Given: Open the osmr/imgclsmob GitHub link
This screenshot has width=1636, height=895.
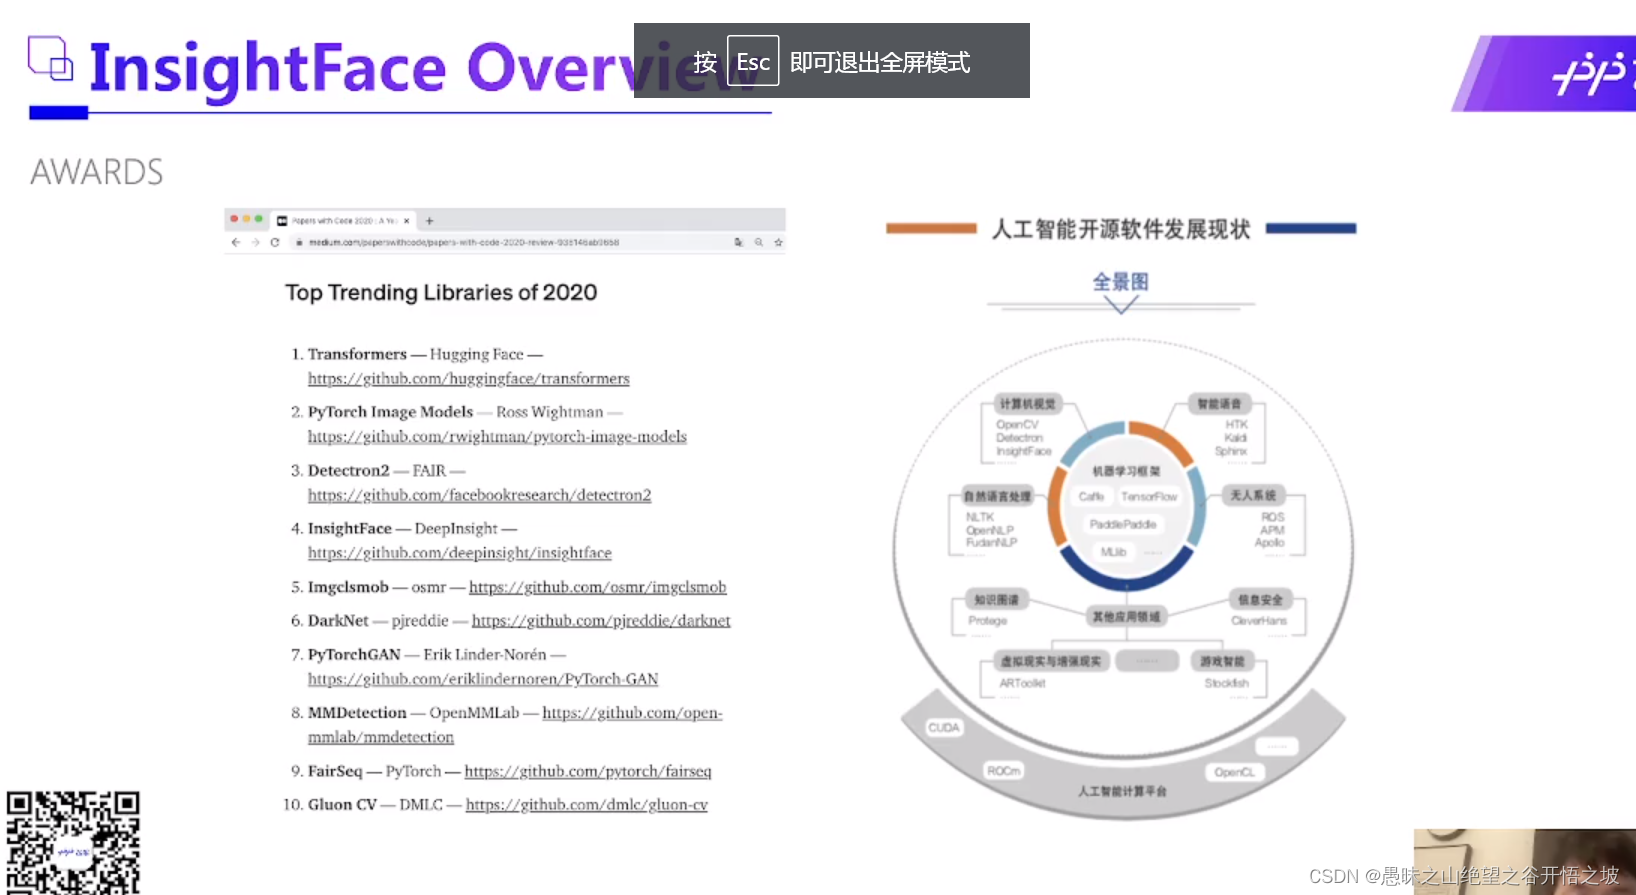Looking at the screenshot, I should pos(597,587).
